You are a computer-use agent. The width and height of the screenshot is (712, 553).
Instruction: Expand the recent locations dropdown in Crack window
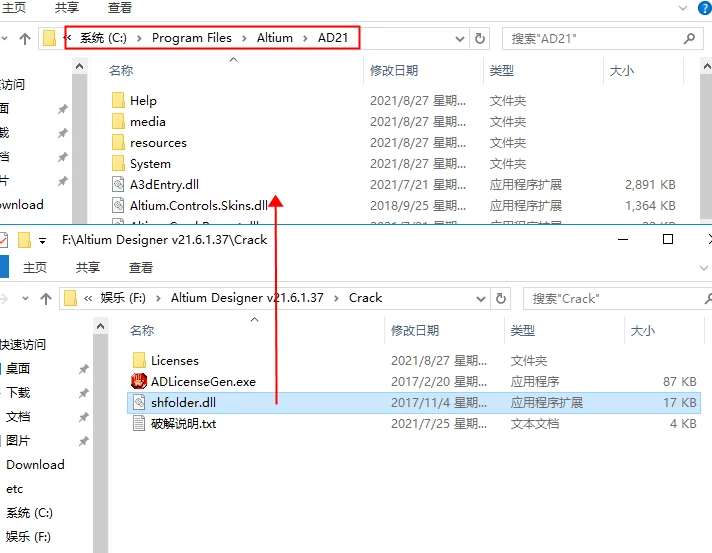25,298
